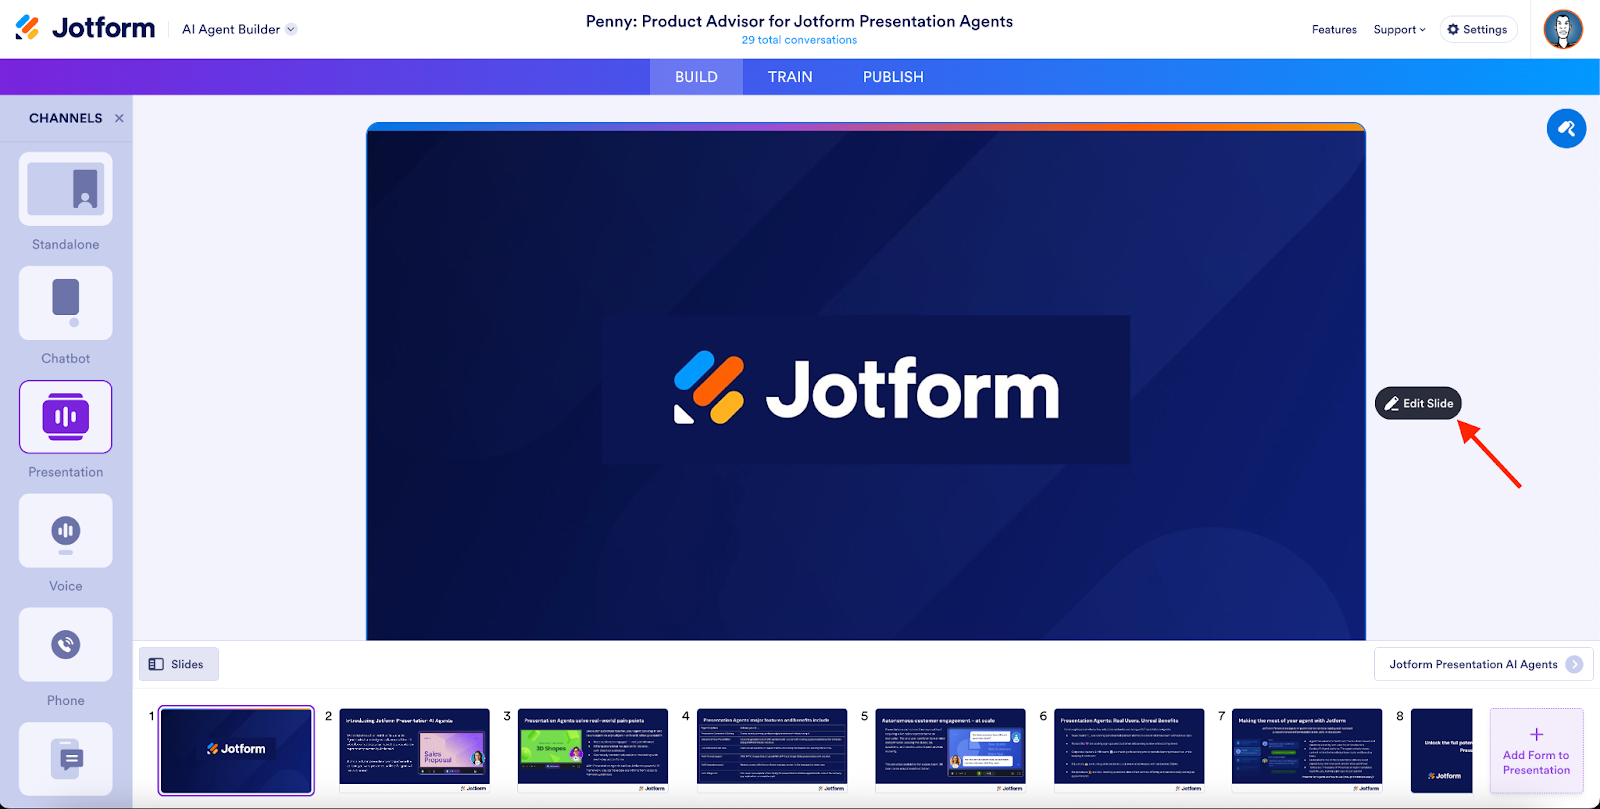Click Add Form to Presentation
The image size is (1600, 809).
1536,751
